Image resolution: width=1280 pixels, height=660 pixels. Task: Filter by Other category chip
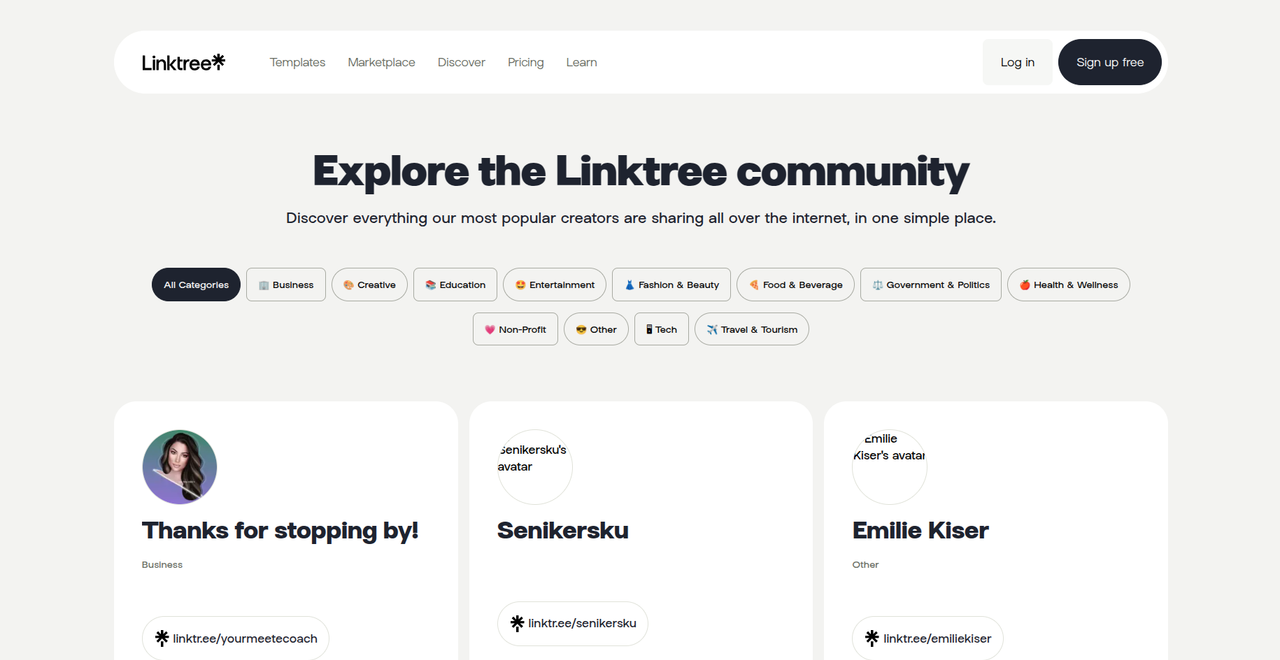tap(596, 329)
